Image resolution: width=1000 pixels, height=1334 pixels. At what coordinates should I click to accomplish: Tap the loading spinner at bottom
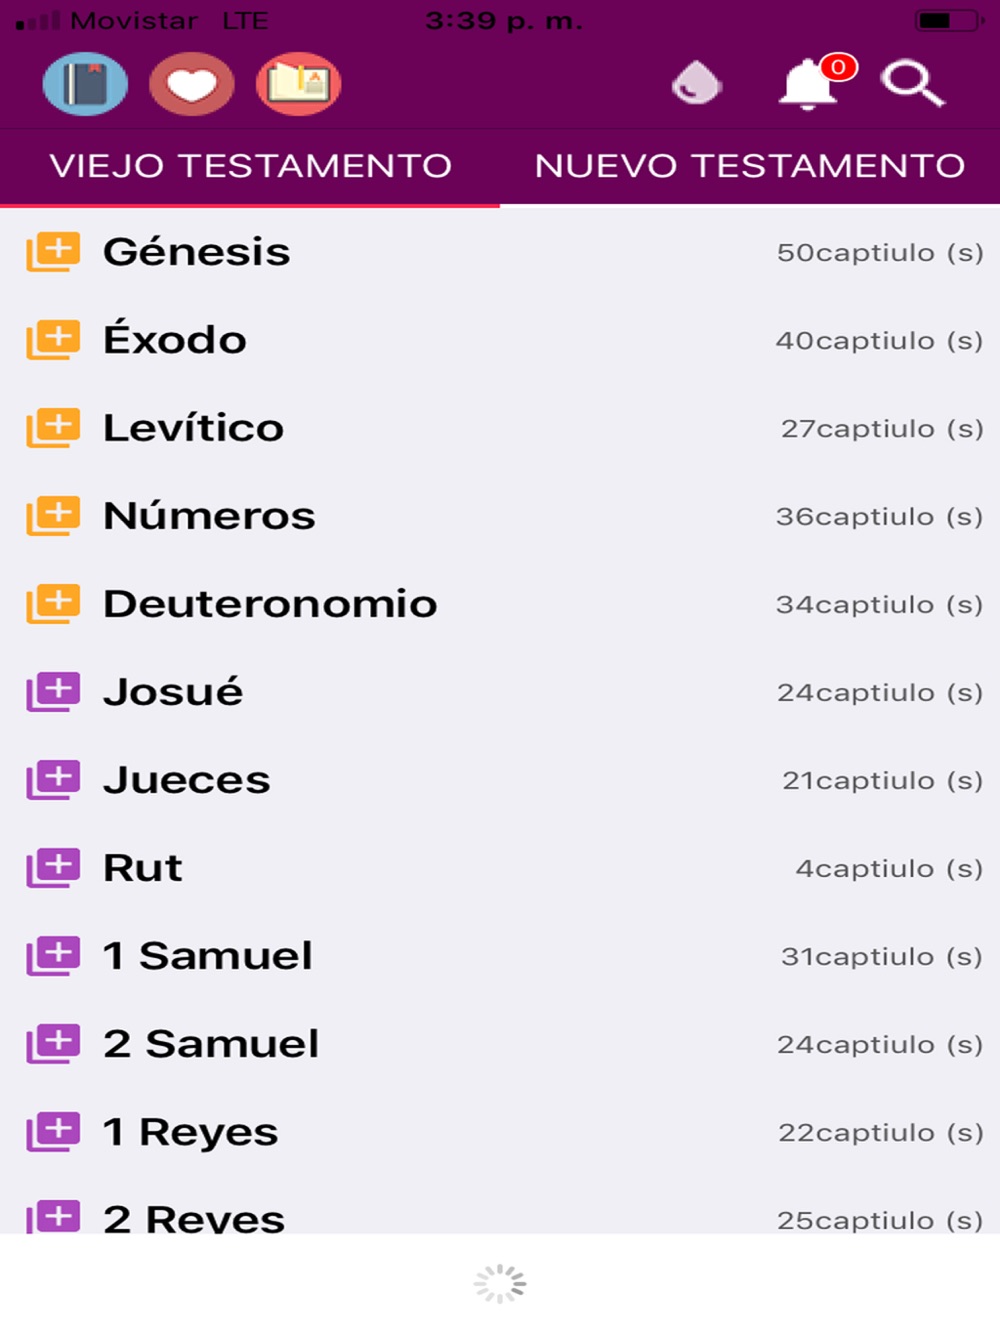pos(500,1284)
